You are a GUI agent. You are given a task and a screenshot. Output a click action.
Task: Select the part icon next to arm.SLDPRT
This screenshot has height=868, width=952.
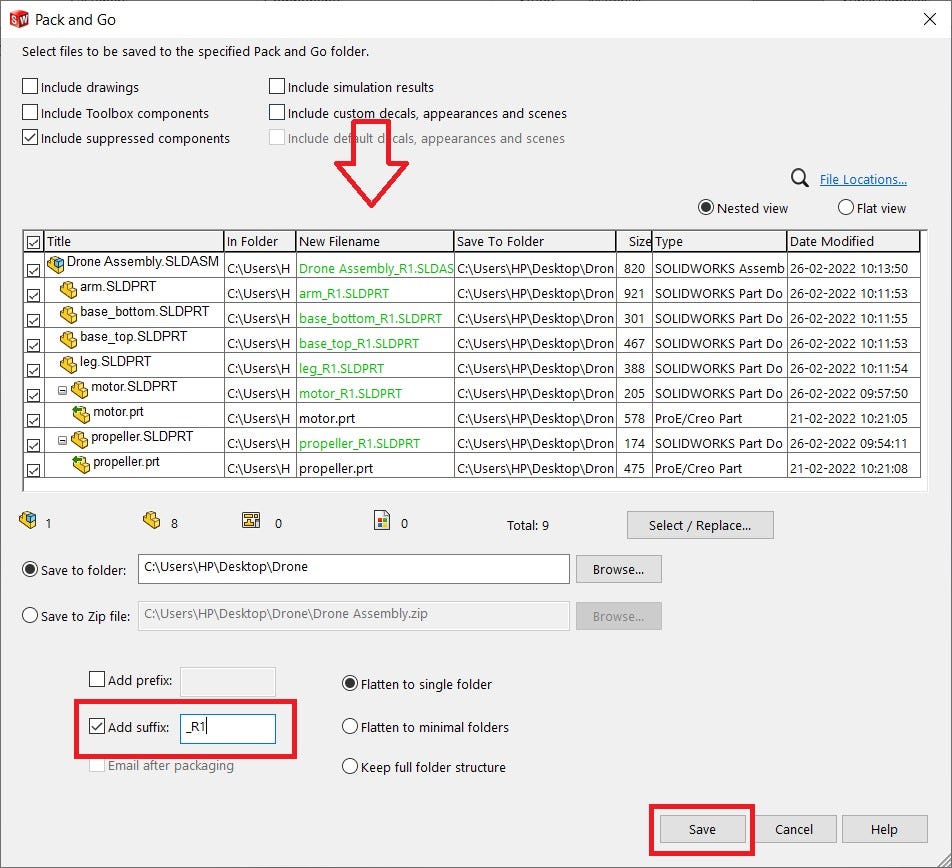pyautogui.click(x=69, y=288)
